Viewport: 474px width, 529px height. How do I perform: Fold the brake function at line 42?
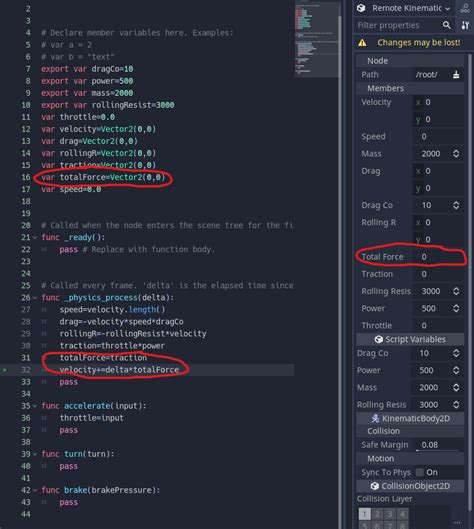point(35,490)
